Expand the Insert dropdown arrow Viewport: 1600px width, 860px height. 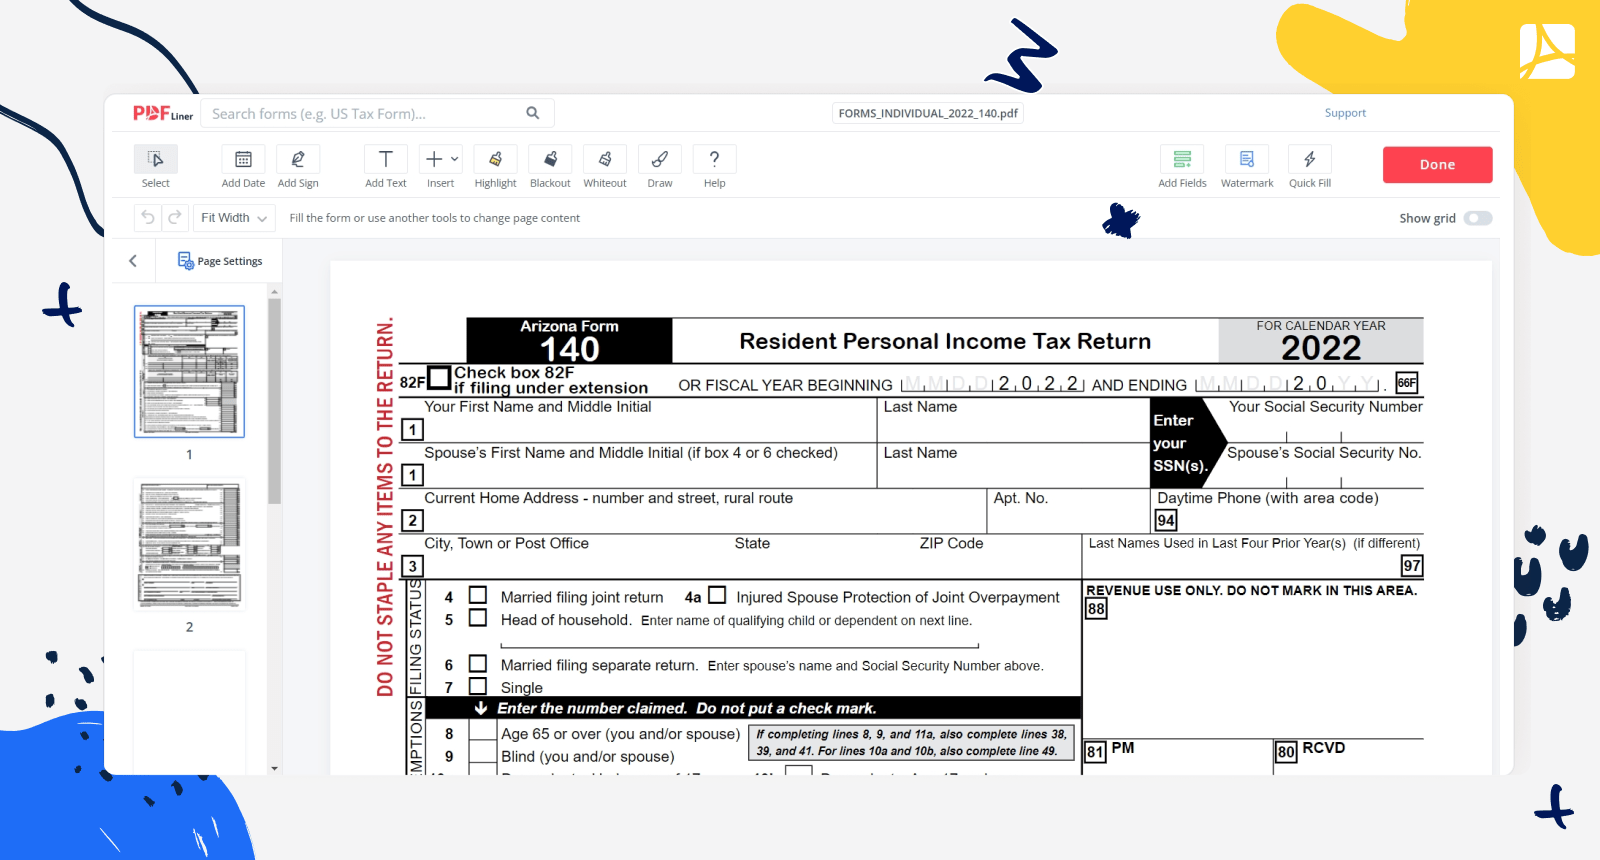tap(455, 159)
